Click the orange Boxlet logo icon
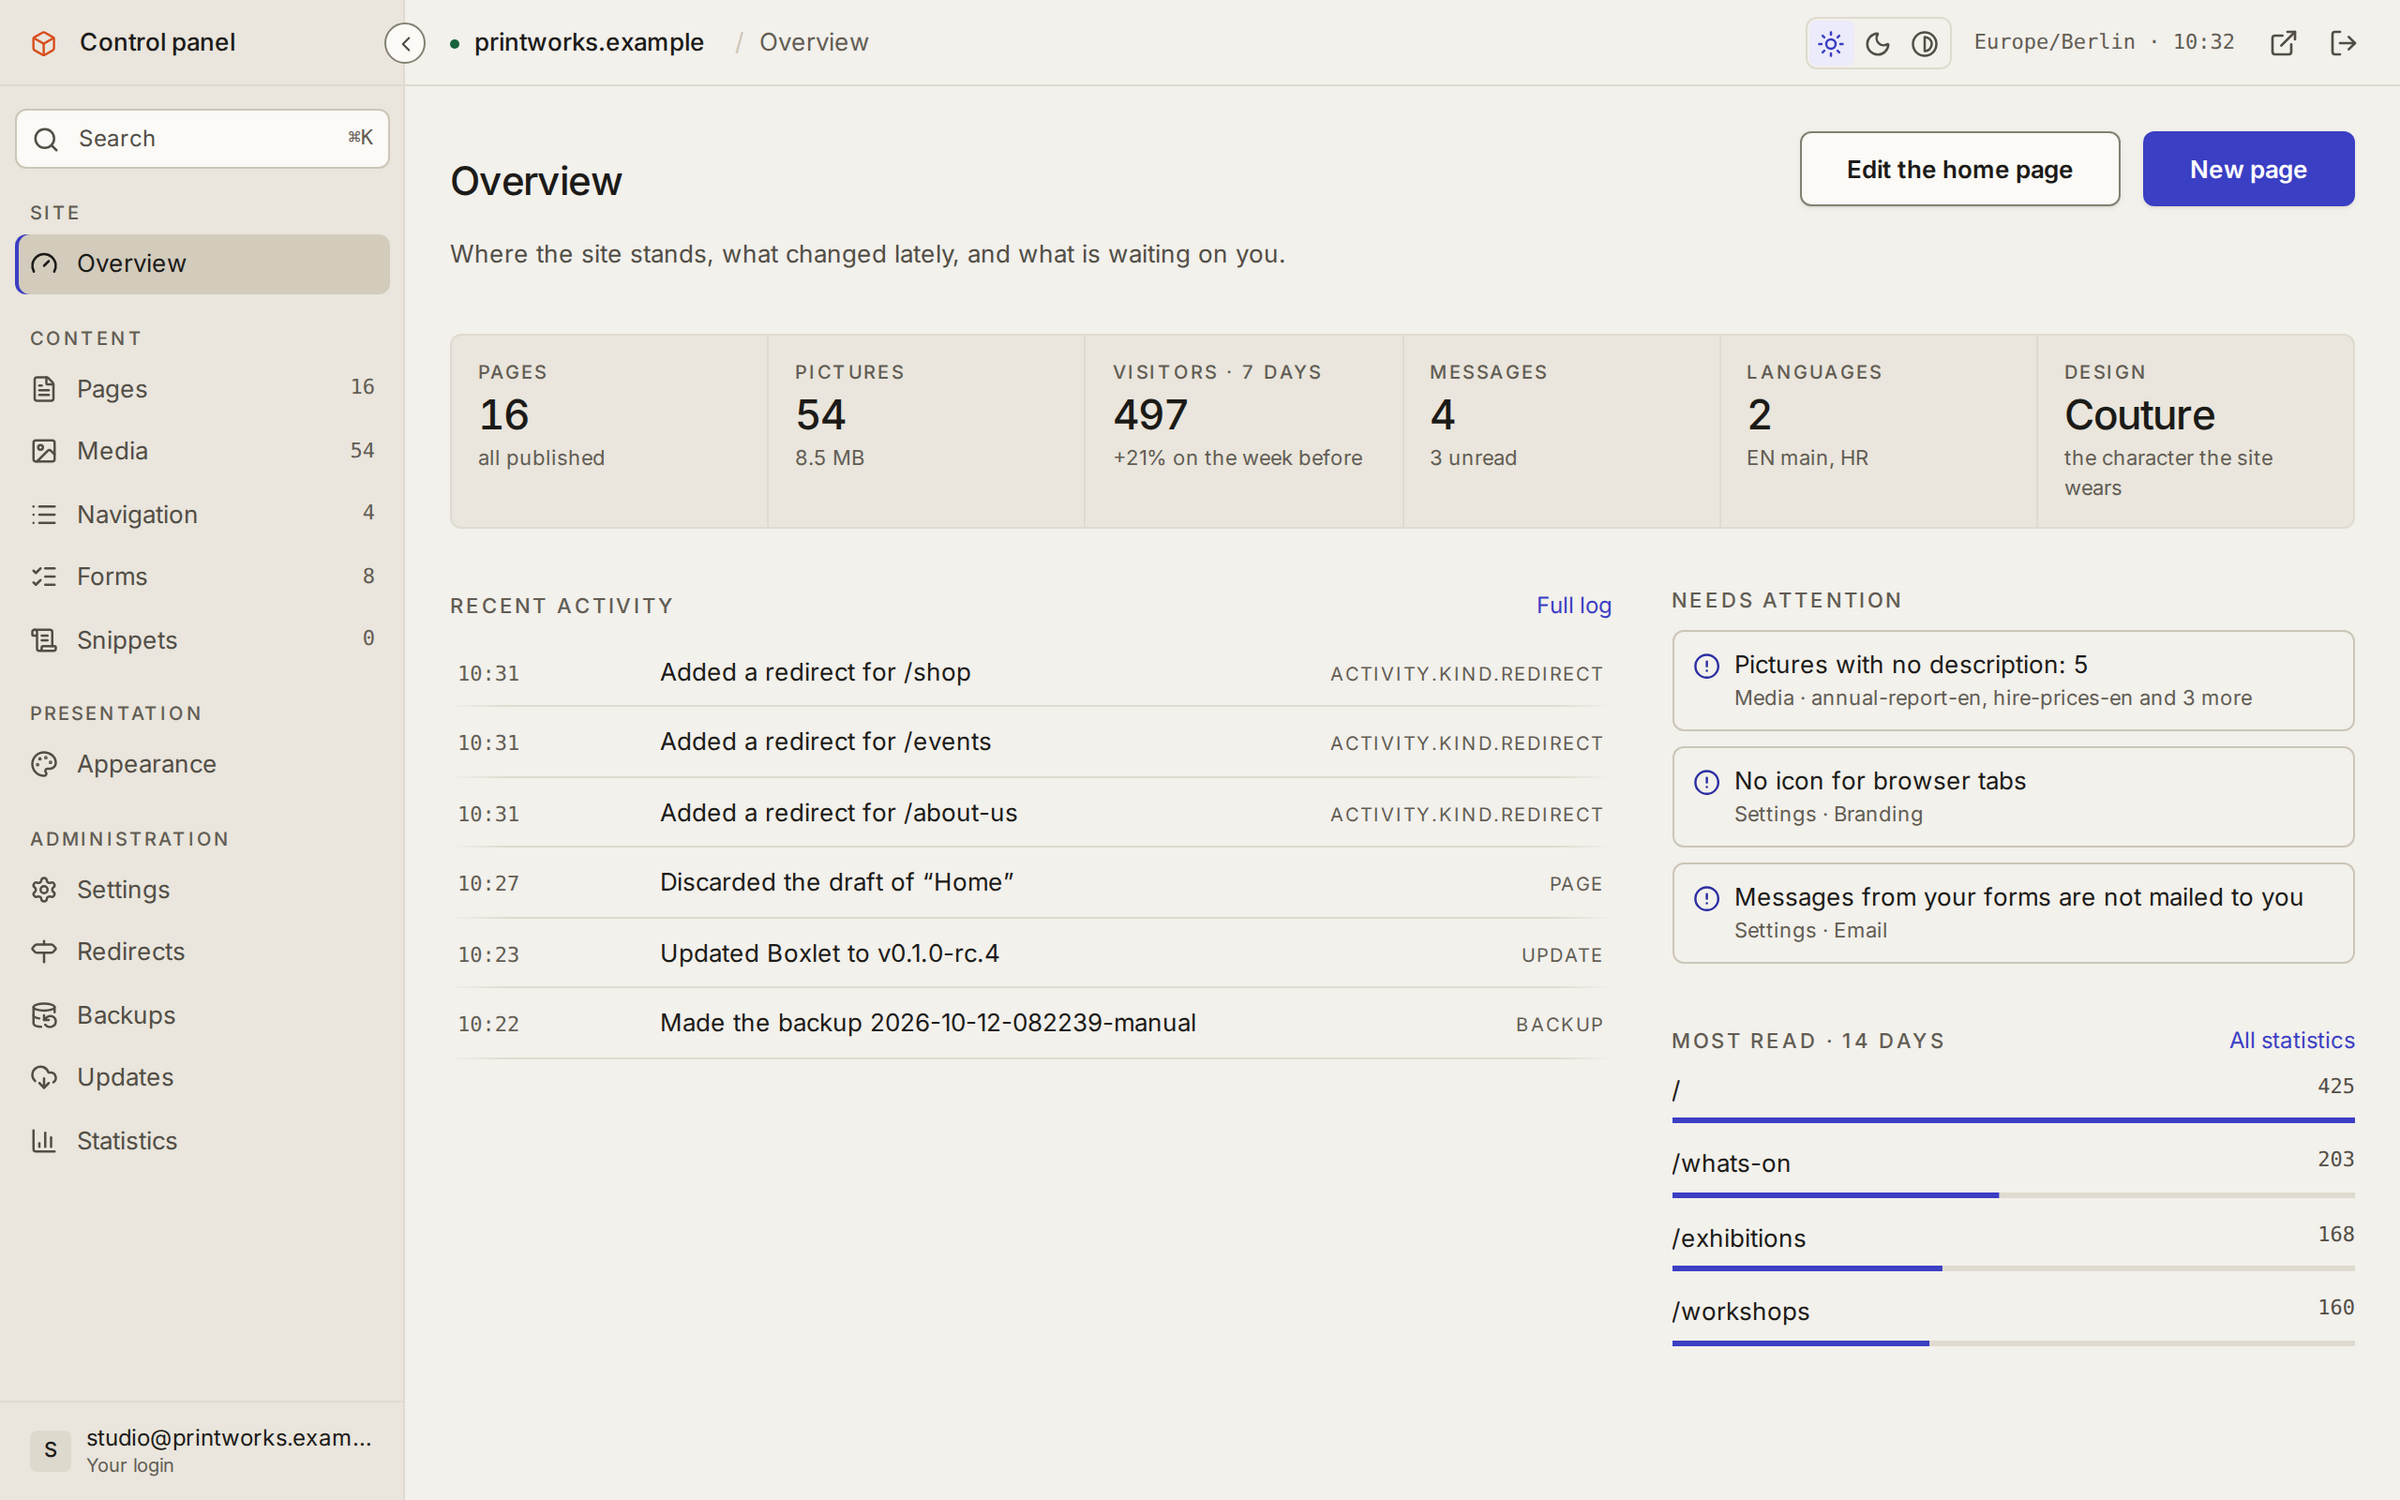Viewport: 2400px width, 1500px height. pyautogui.click(x=44, y=43)
